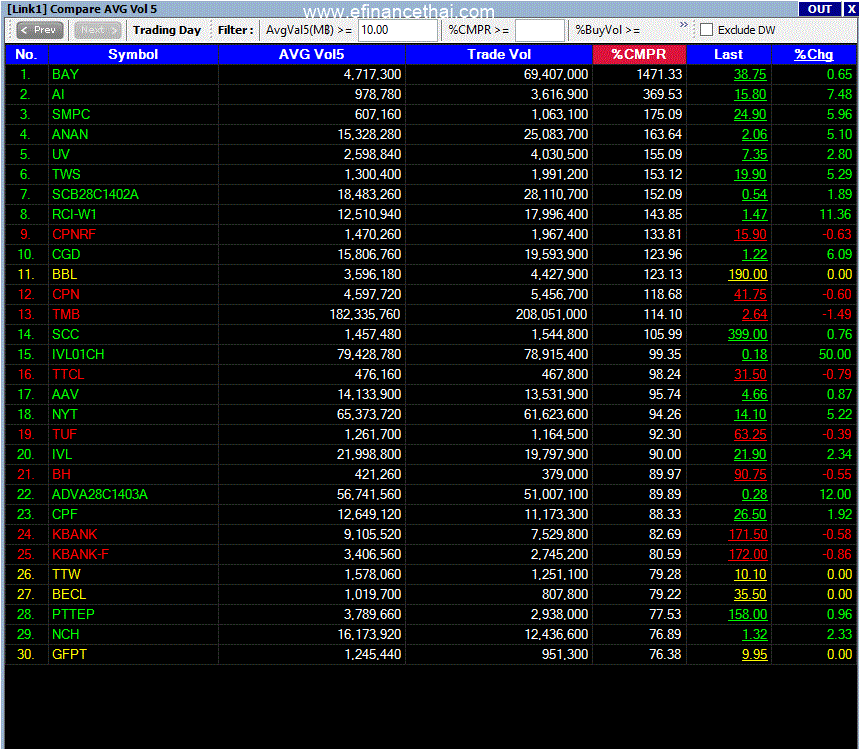This screenshot has height=749, width=859.
Task: Select the BH symbol
Action: 61,474
